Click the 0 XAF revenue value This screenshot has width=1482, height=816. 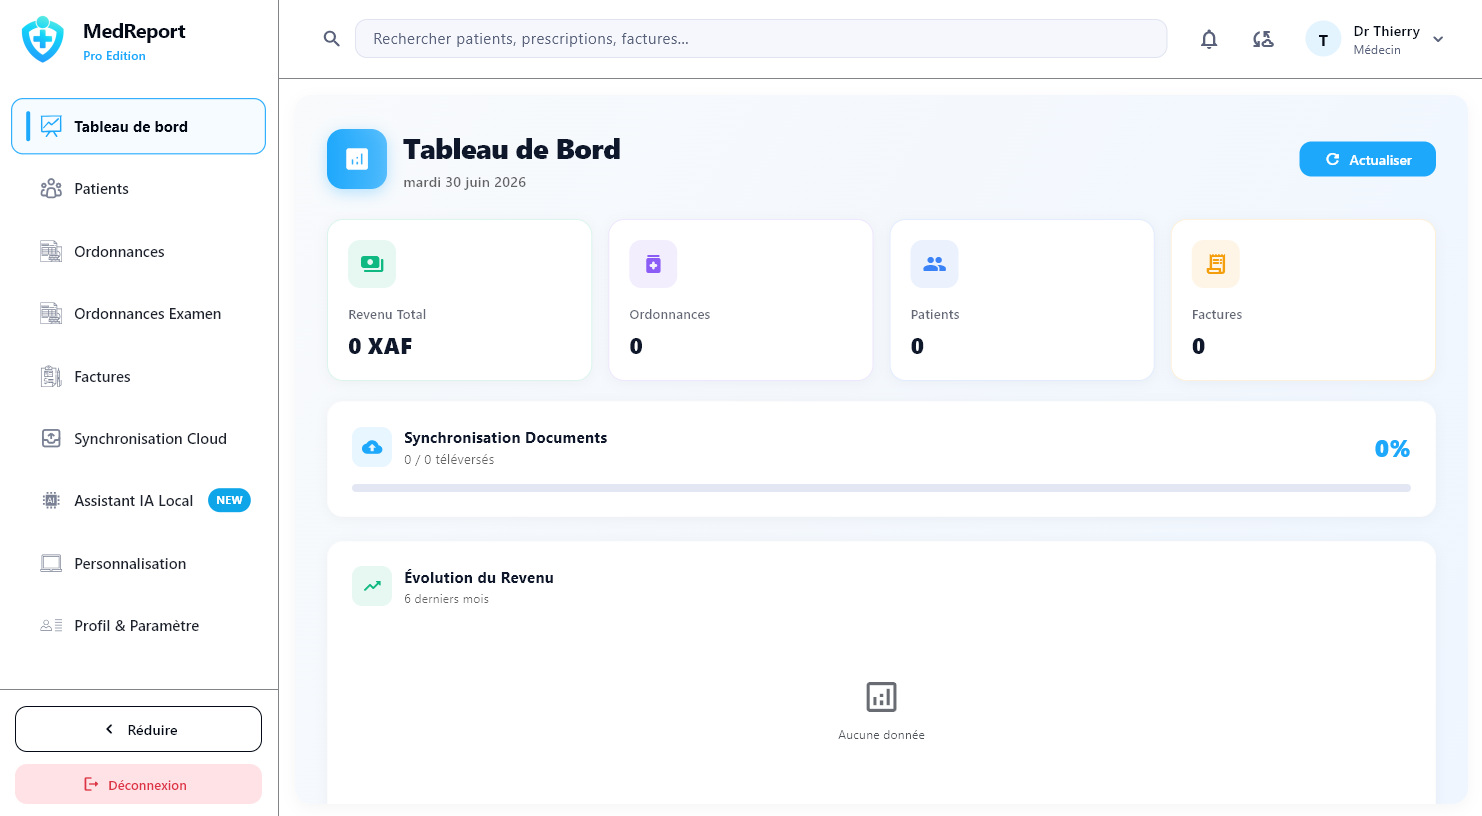click(380, 346)
